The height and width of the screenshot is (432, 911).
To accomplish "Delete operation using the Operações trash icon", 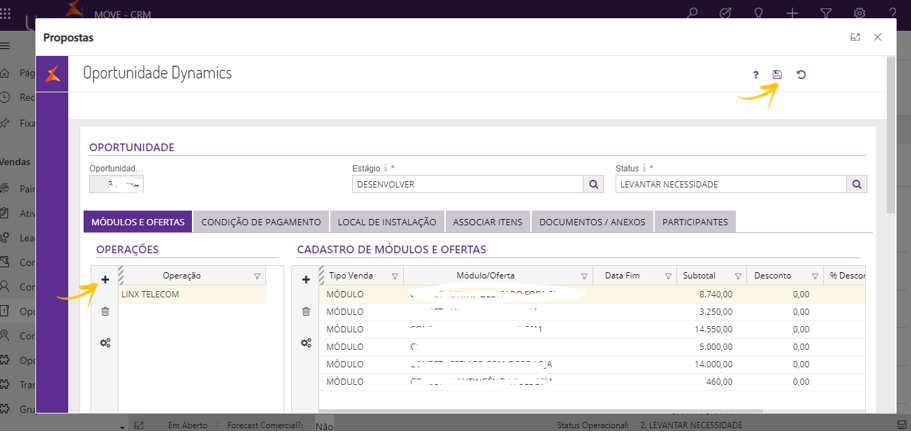I will coord(105,312).
